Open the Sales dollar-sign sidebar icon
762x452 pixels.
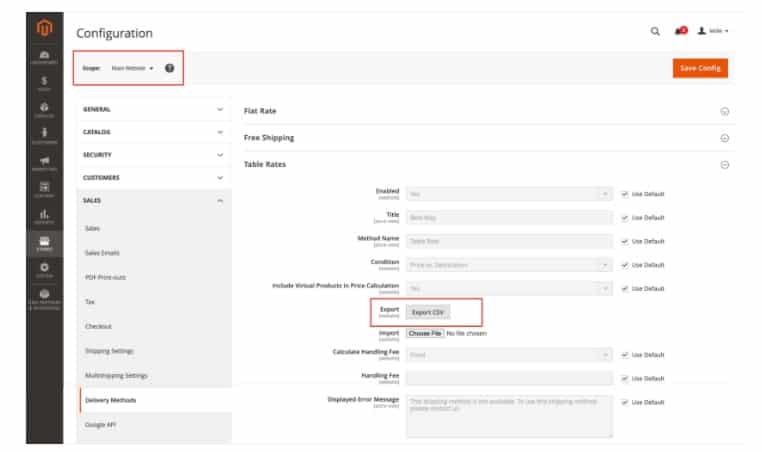click(x=44, y=84)
